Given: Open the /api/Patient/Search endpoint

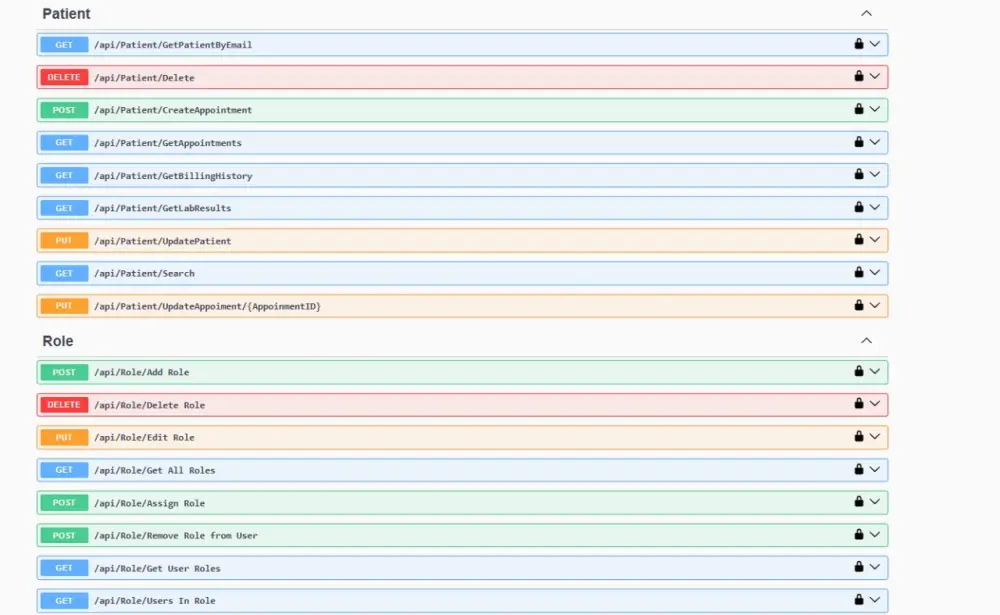Looking at the screenshot, I should point(450,273).
